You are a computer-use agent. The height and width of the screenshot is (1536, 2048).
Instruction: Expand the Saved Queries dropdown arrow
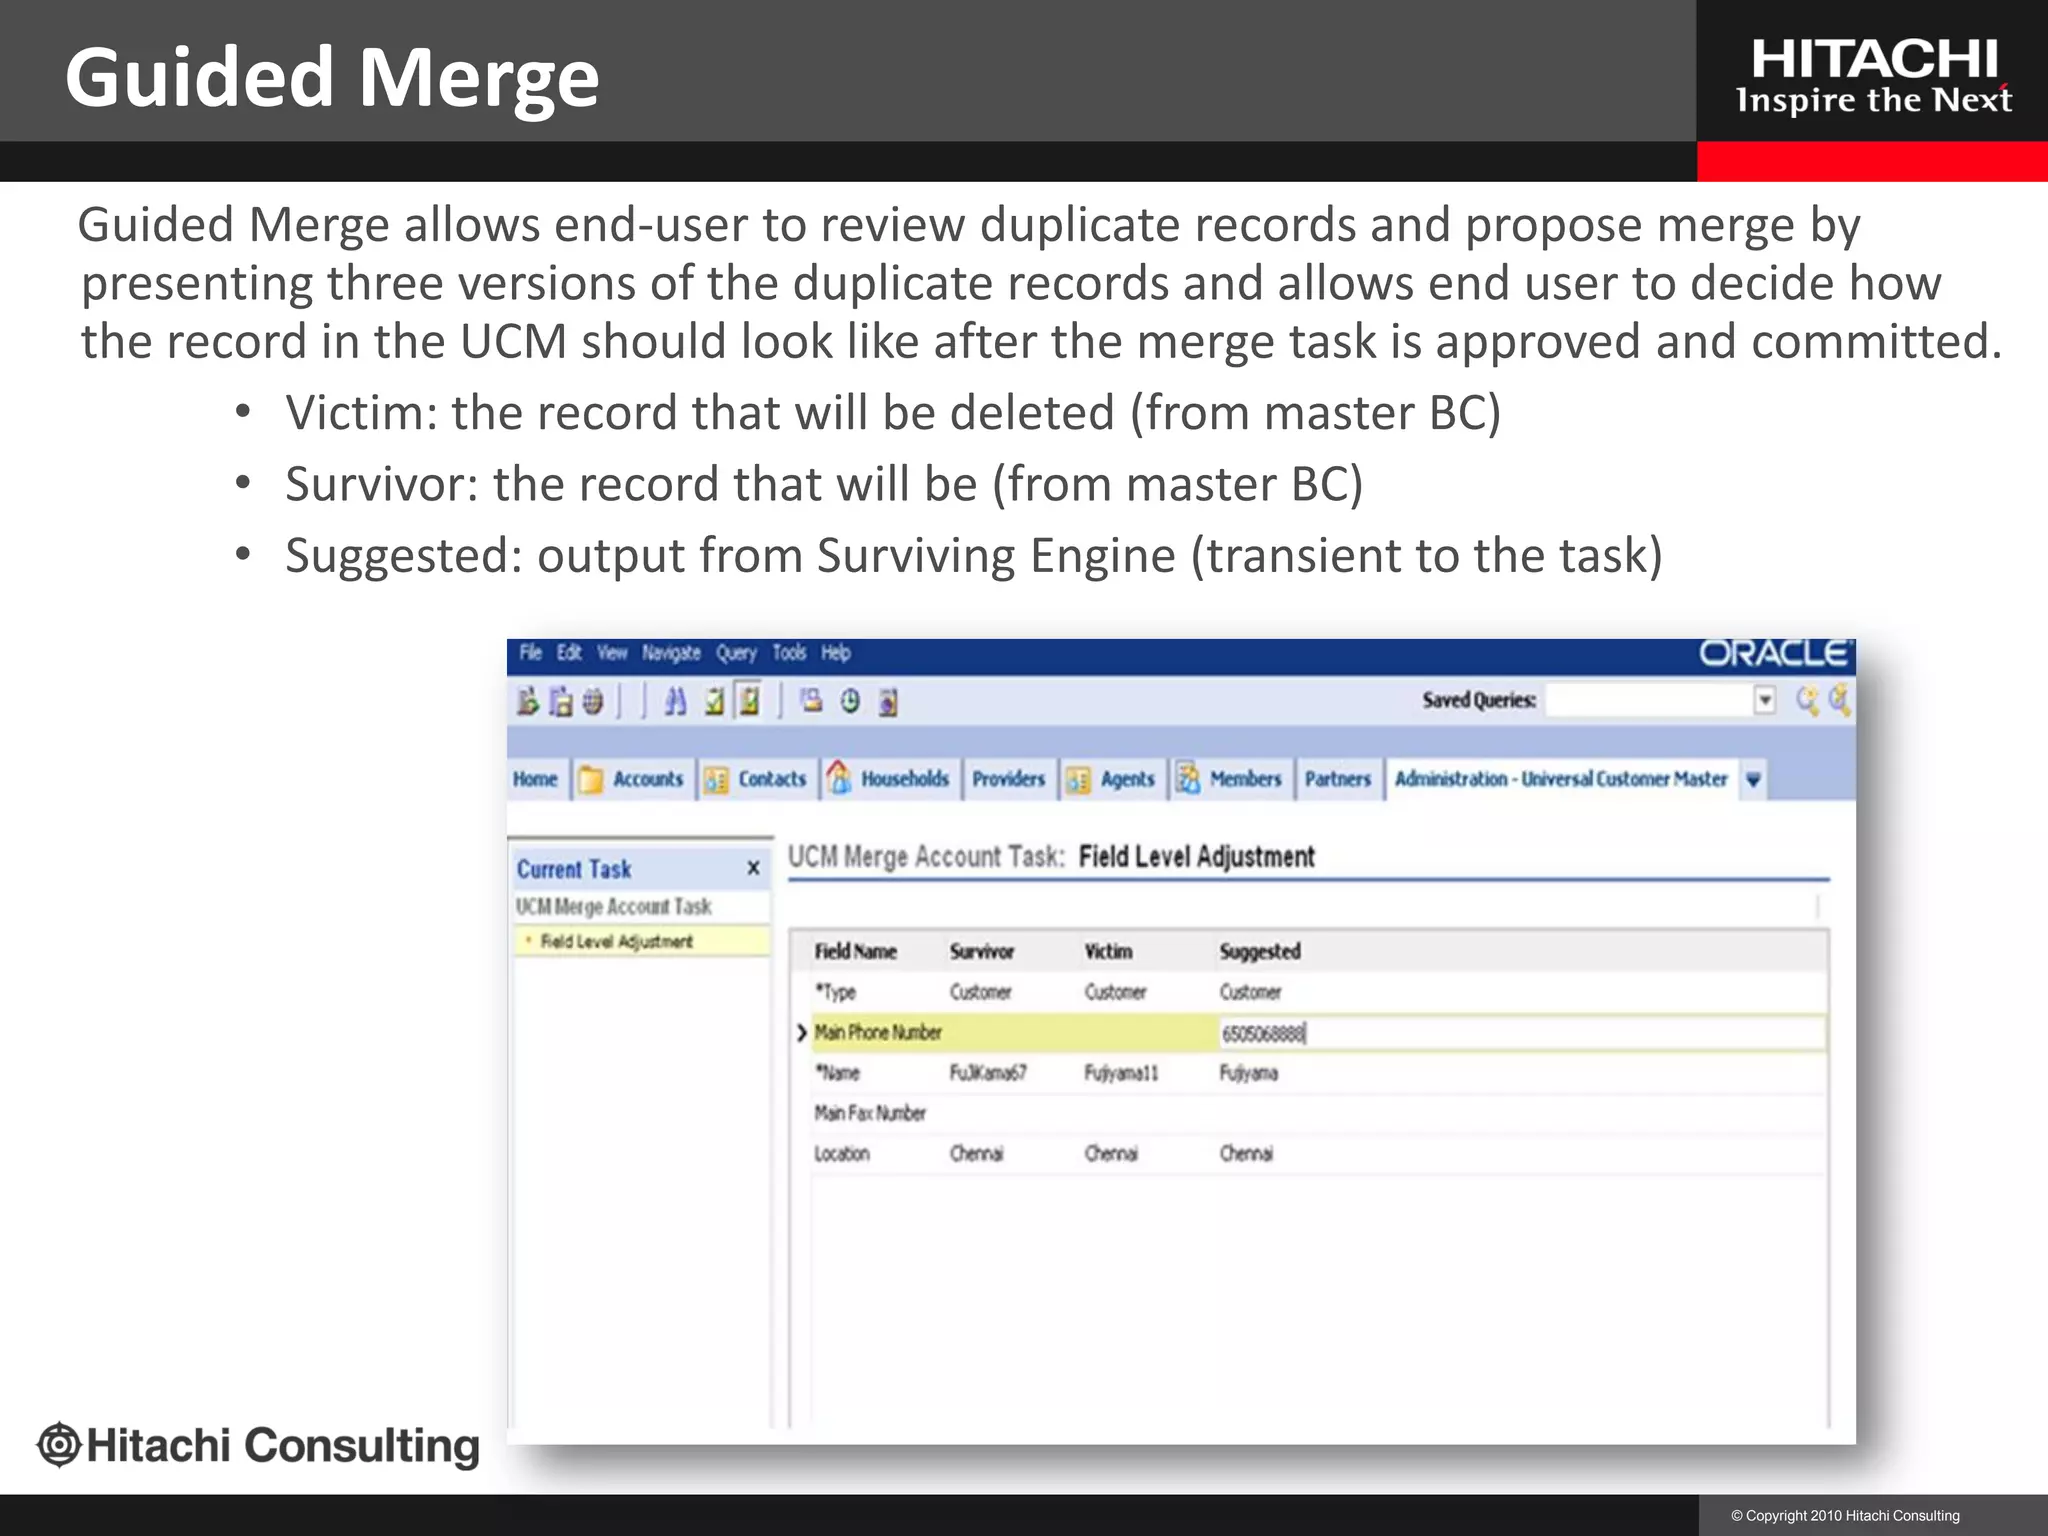pos(1765,700)
